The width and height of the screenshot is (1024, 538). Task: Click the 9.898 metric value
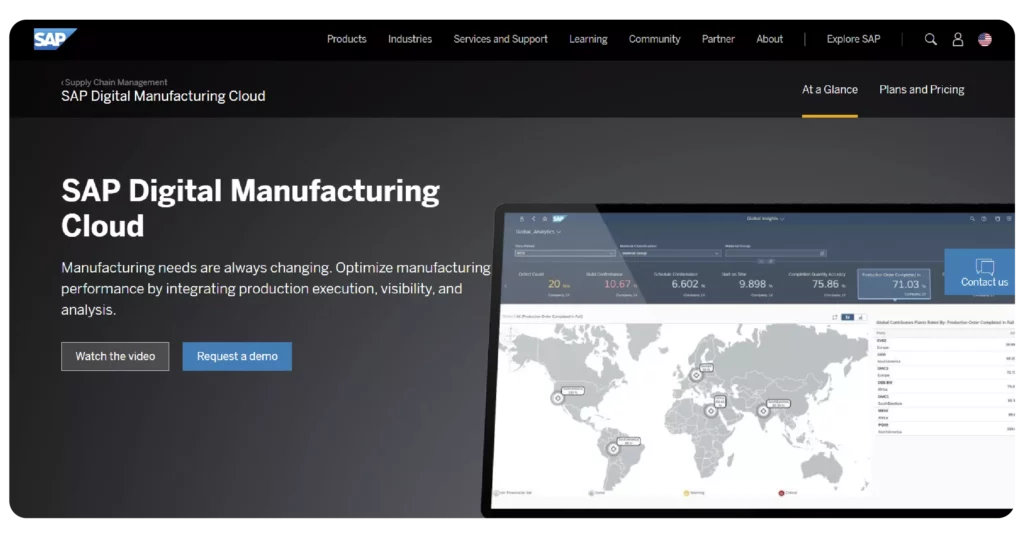752,284
